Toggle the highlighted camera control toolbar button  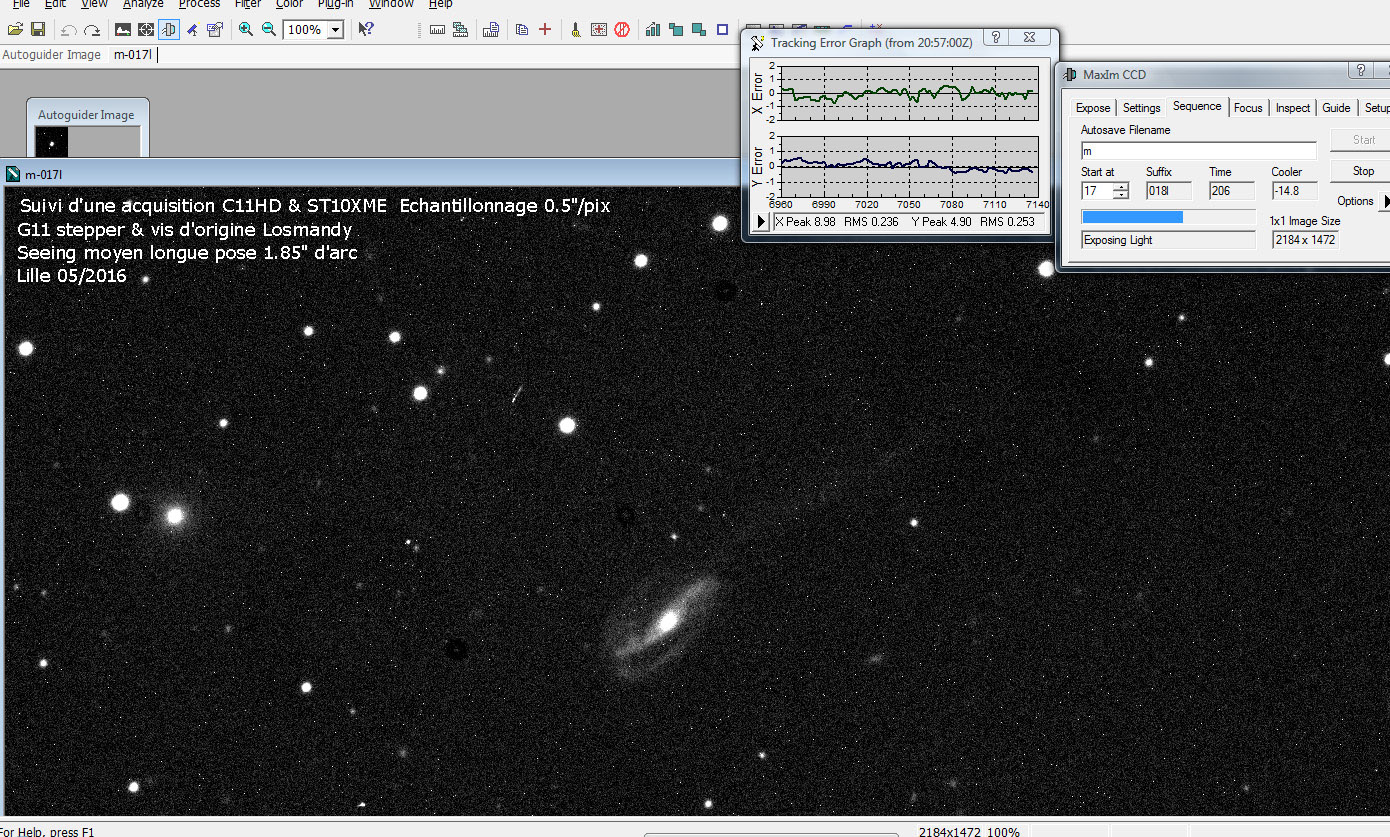coord(169,30)
